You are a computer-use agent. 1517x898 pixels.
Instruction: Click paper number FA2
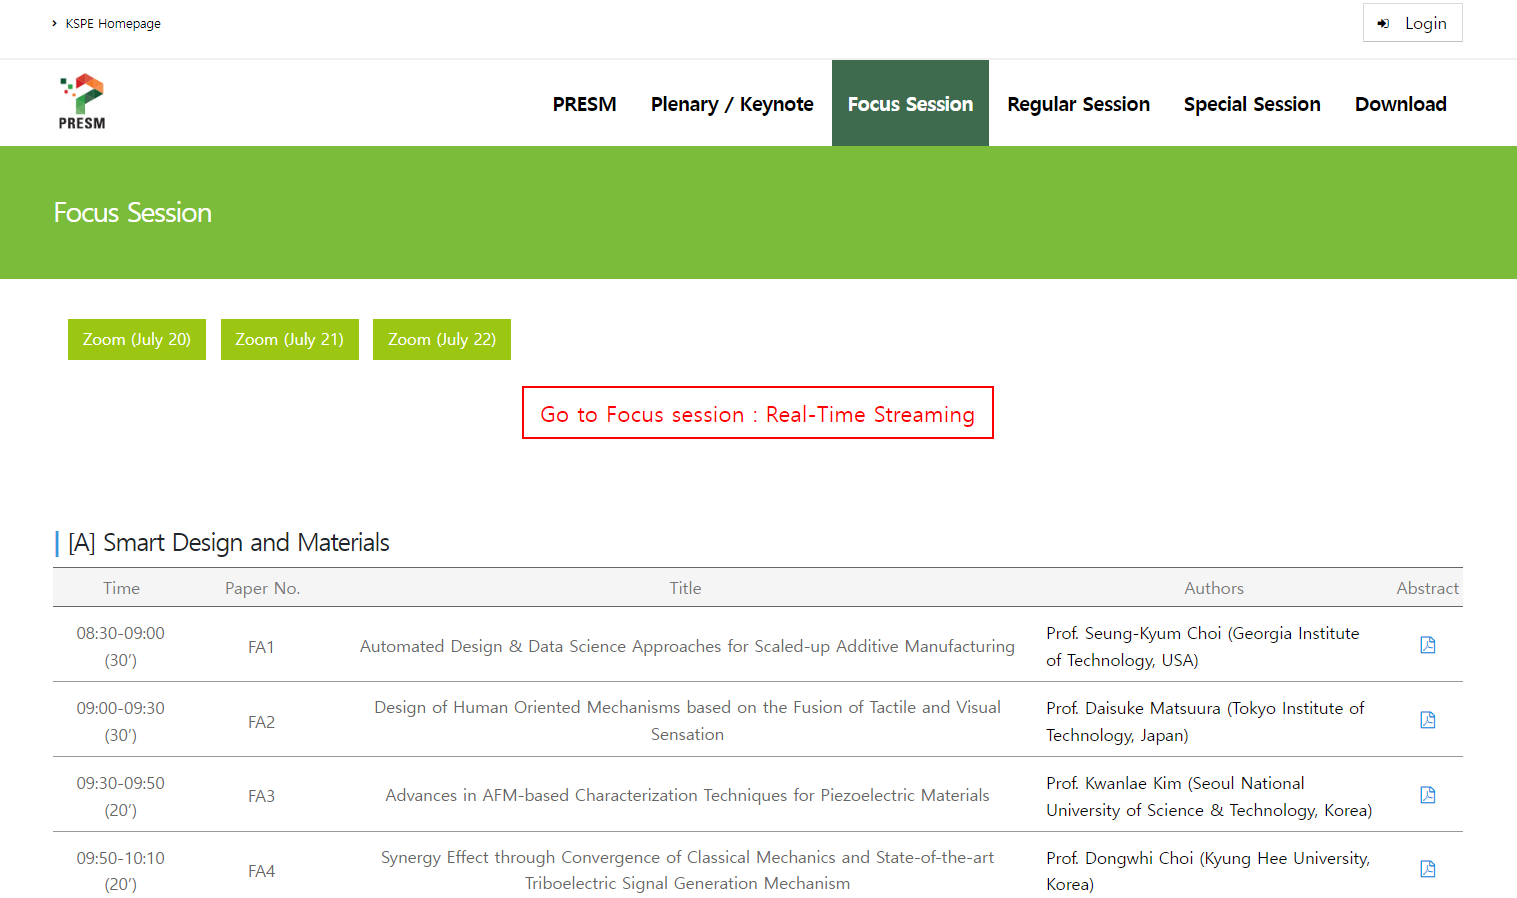(x=261, y=722)
